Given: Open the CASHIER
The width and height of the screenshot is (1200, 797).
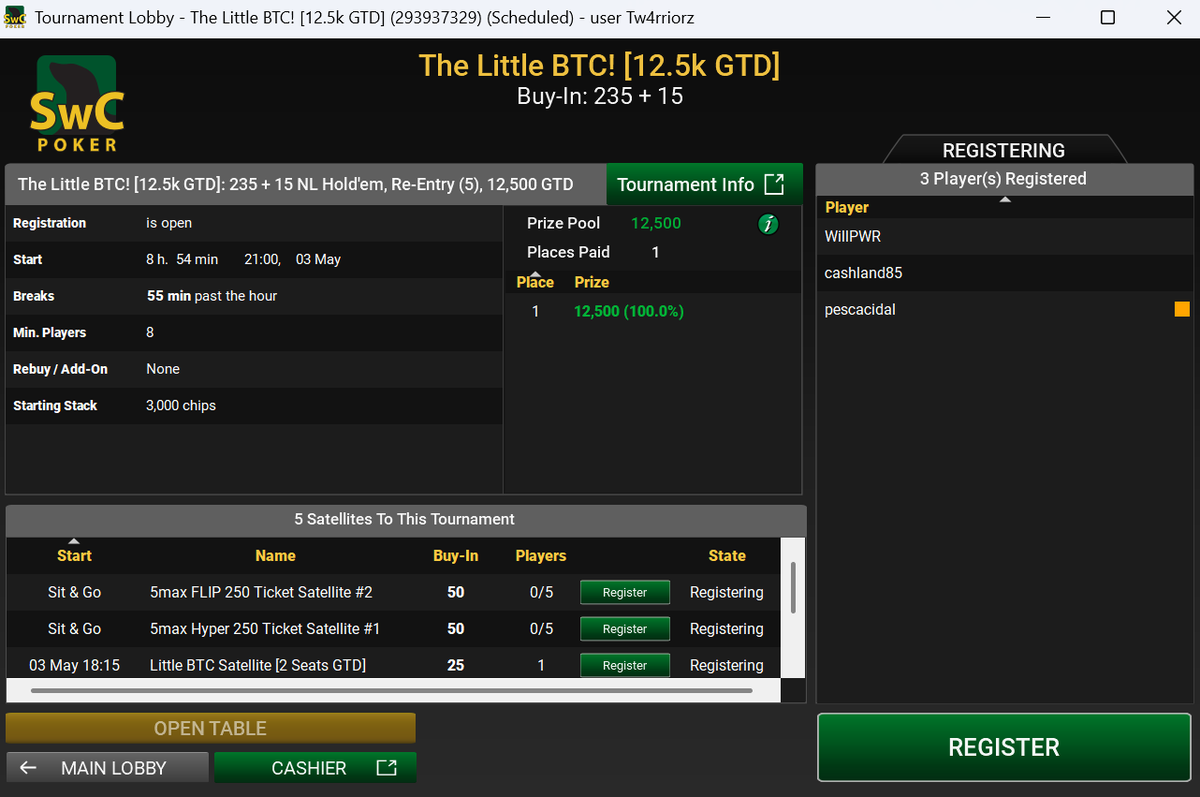Looking at the screenshot, I should (315, 768).
